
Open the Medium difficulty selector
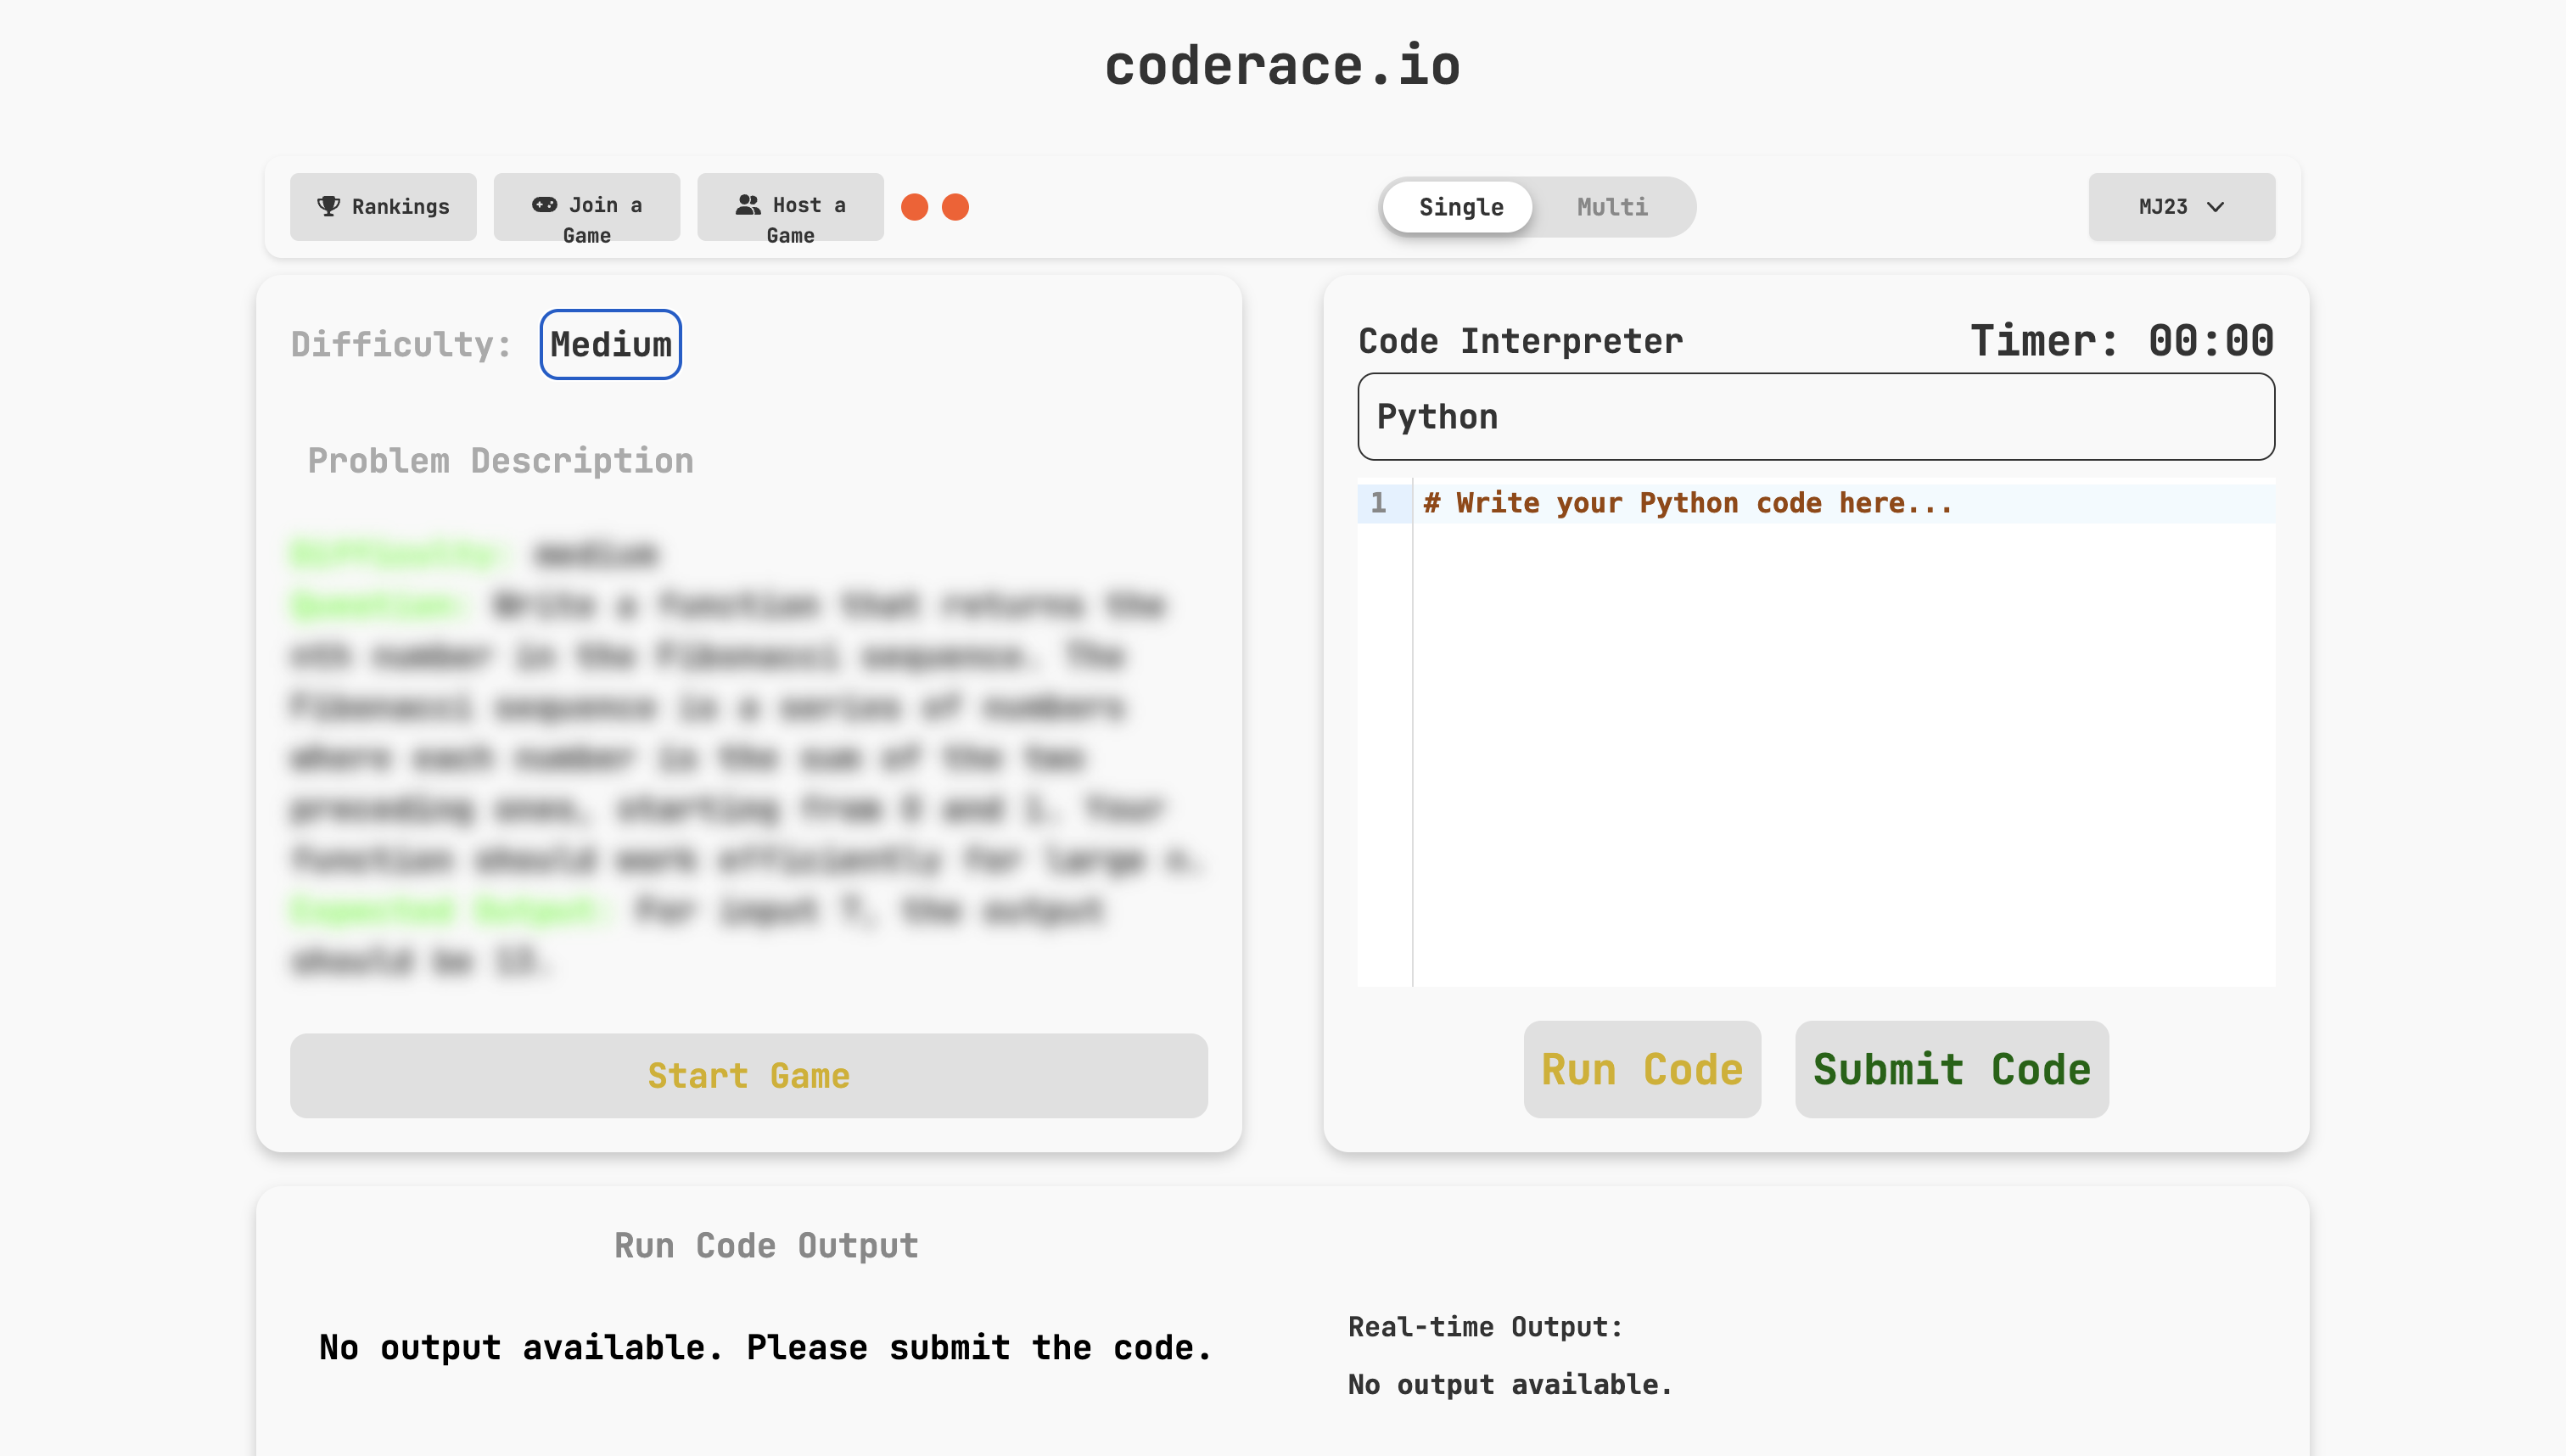[x=610, y=344]
